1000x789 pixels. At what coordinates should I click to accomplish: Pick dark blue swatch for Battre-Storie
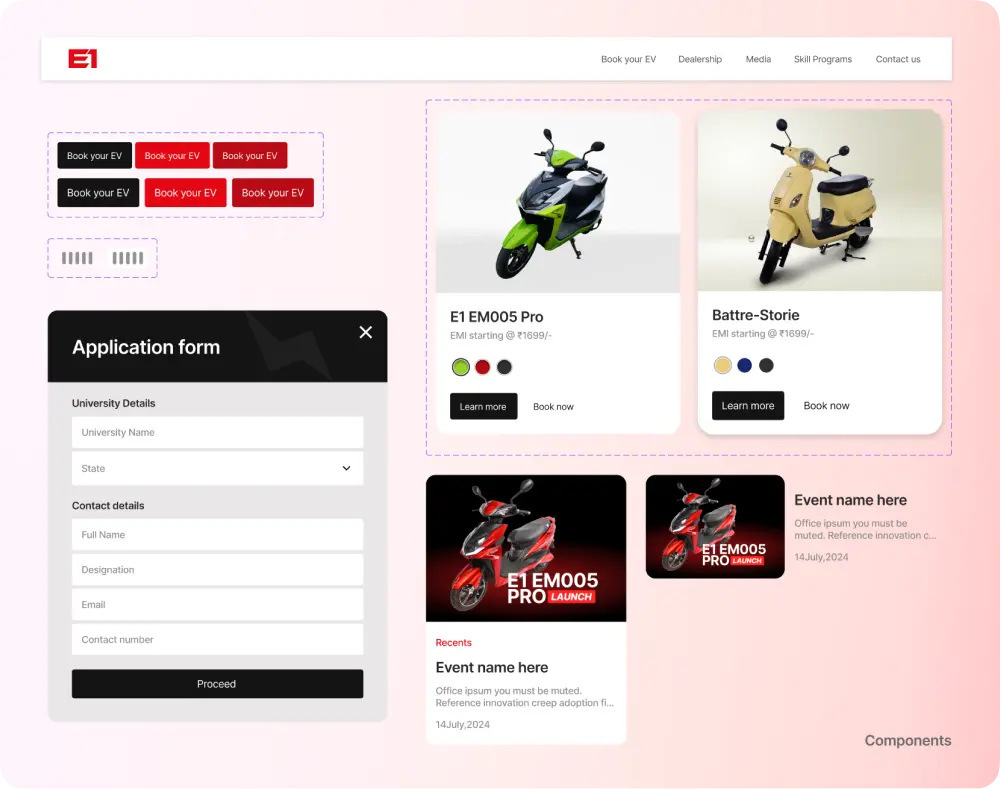[x=744, y=365]
